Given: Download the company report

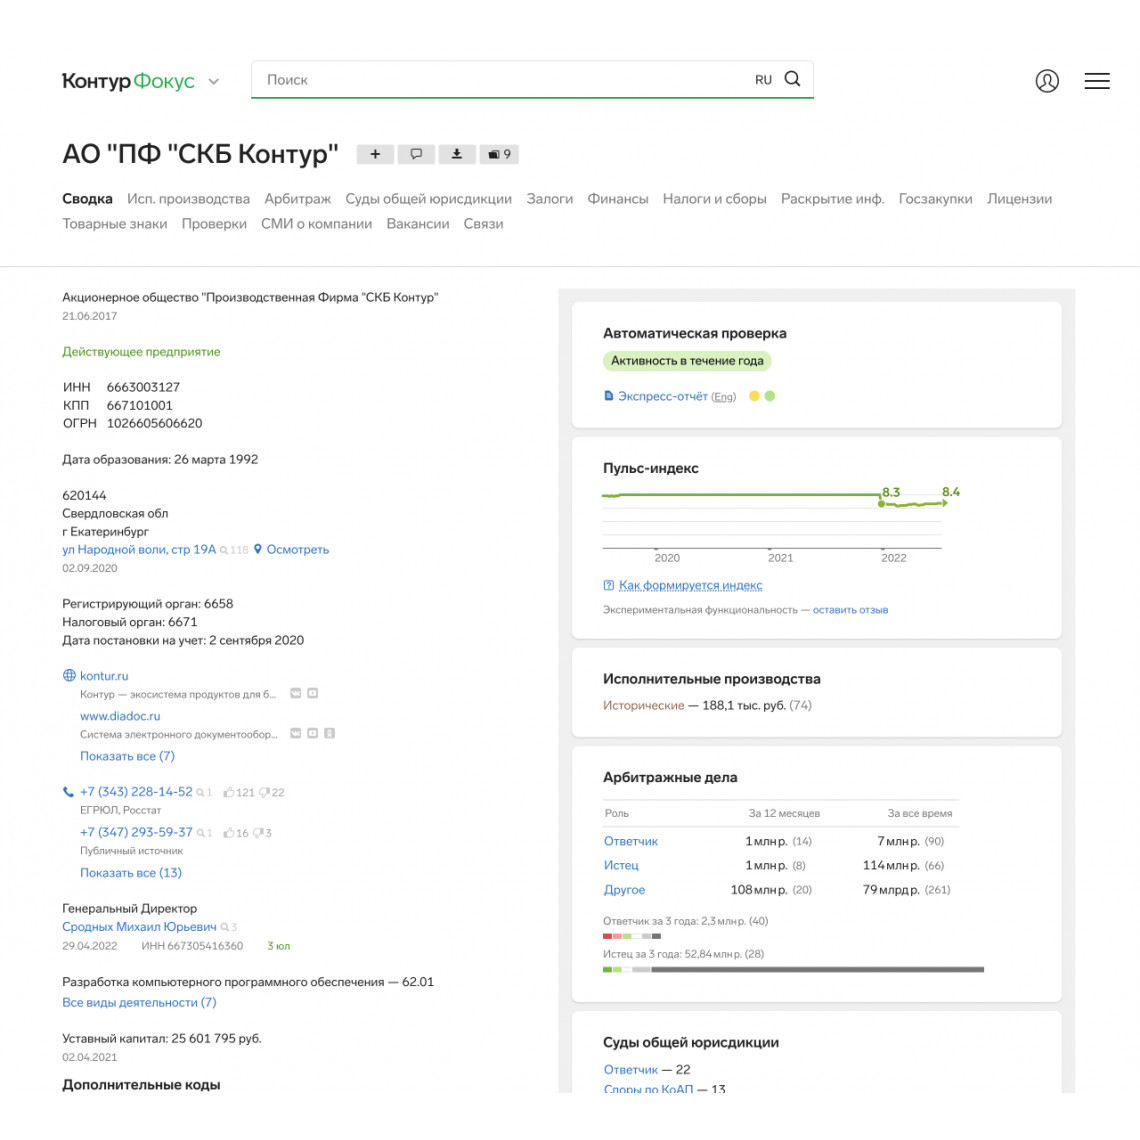Looking at the screenshot, I should [457, 154].
